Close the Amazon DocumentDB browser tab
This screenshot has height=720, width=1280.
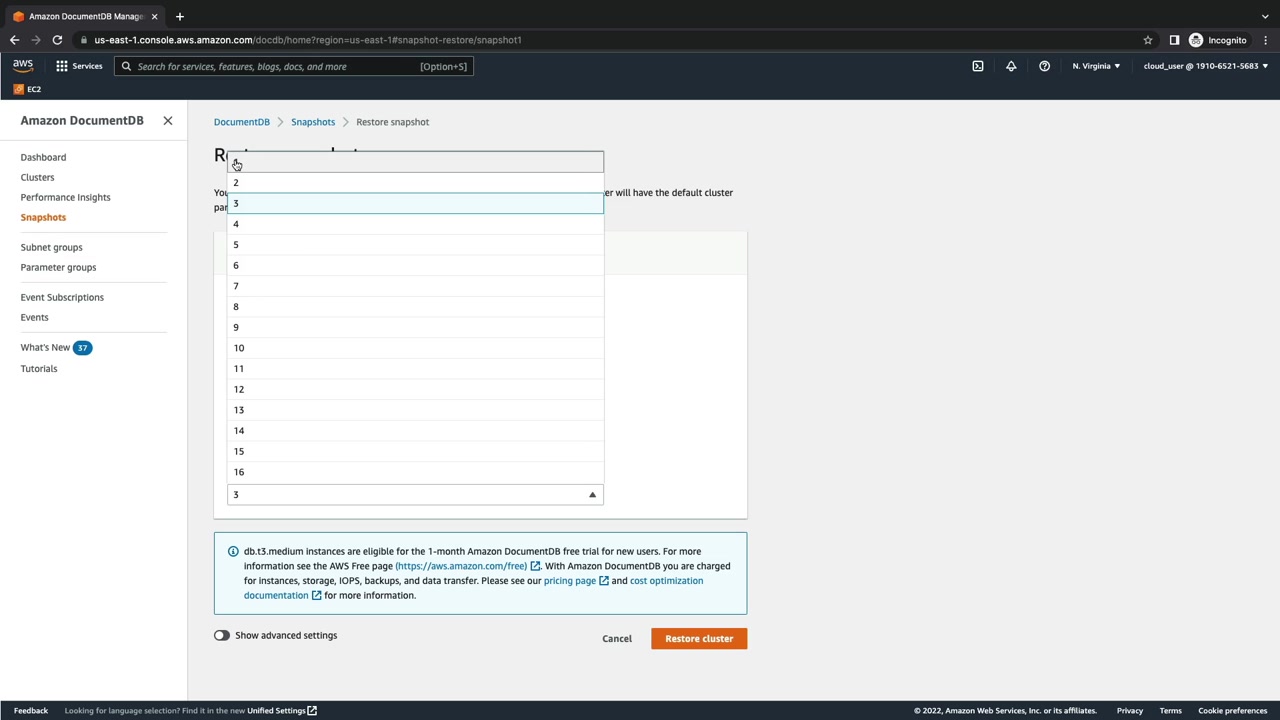(x=154, y=16)
